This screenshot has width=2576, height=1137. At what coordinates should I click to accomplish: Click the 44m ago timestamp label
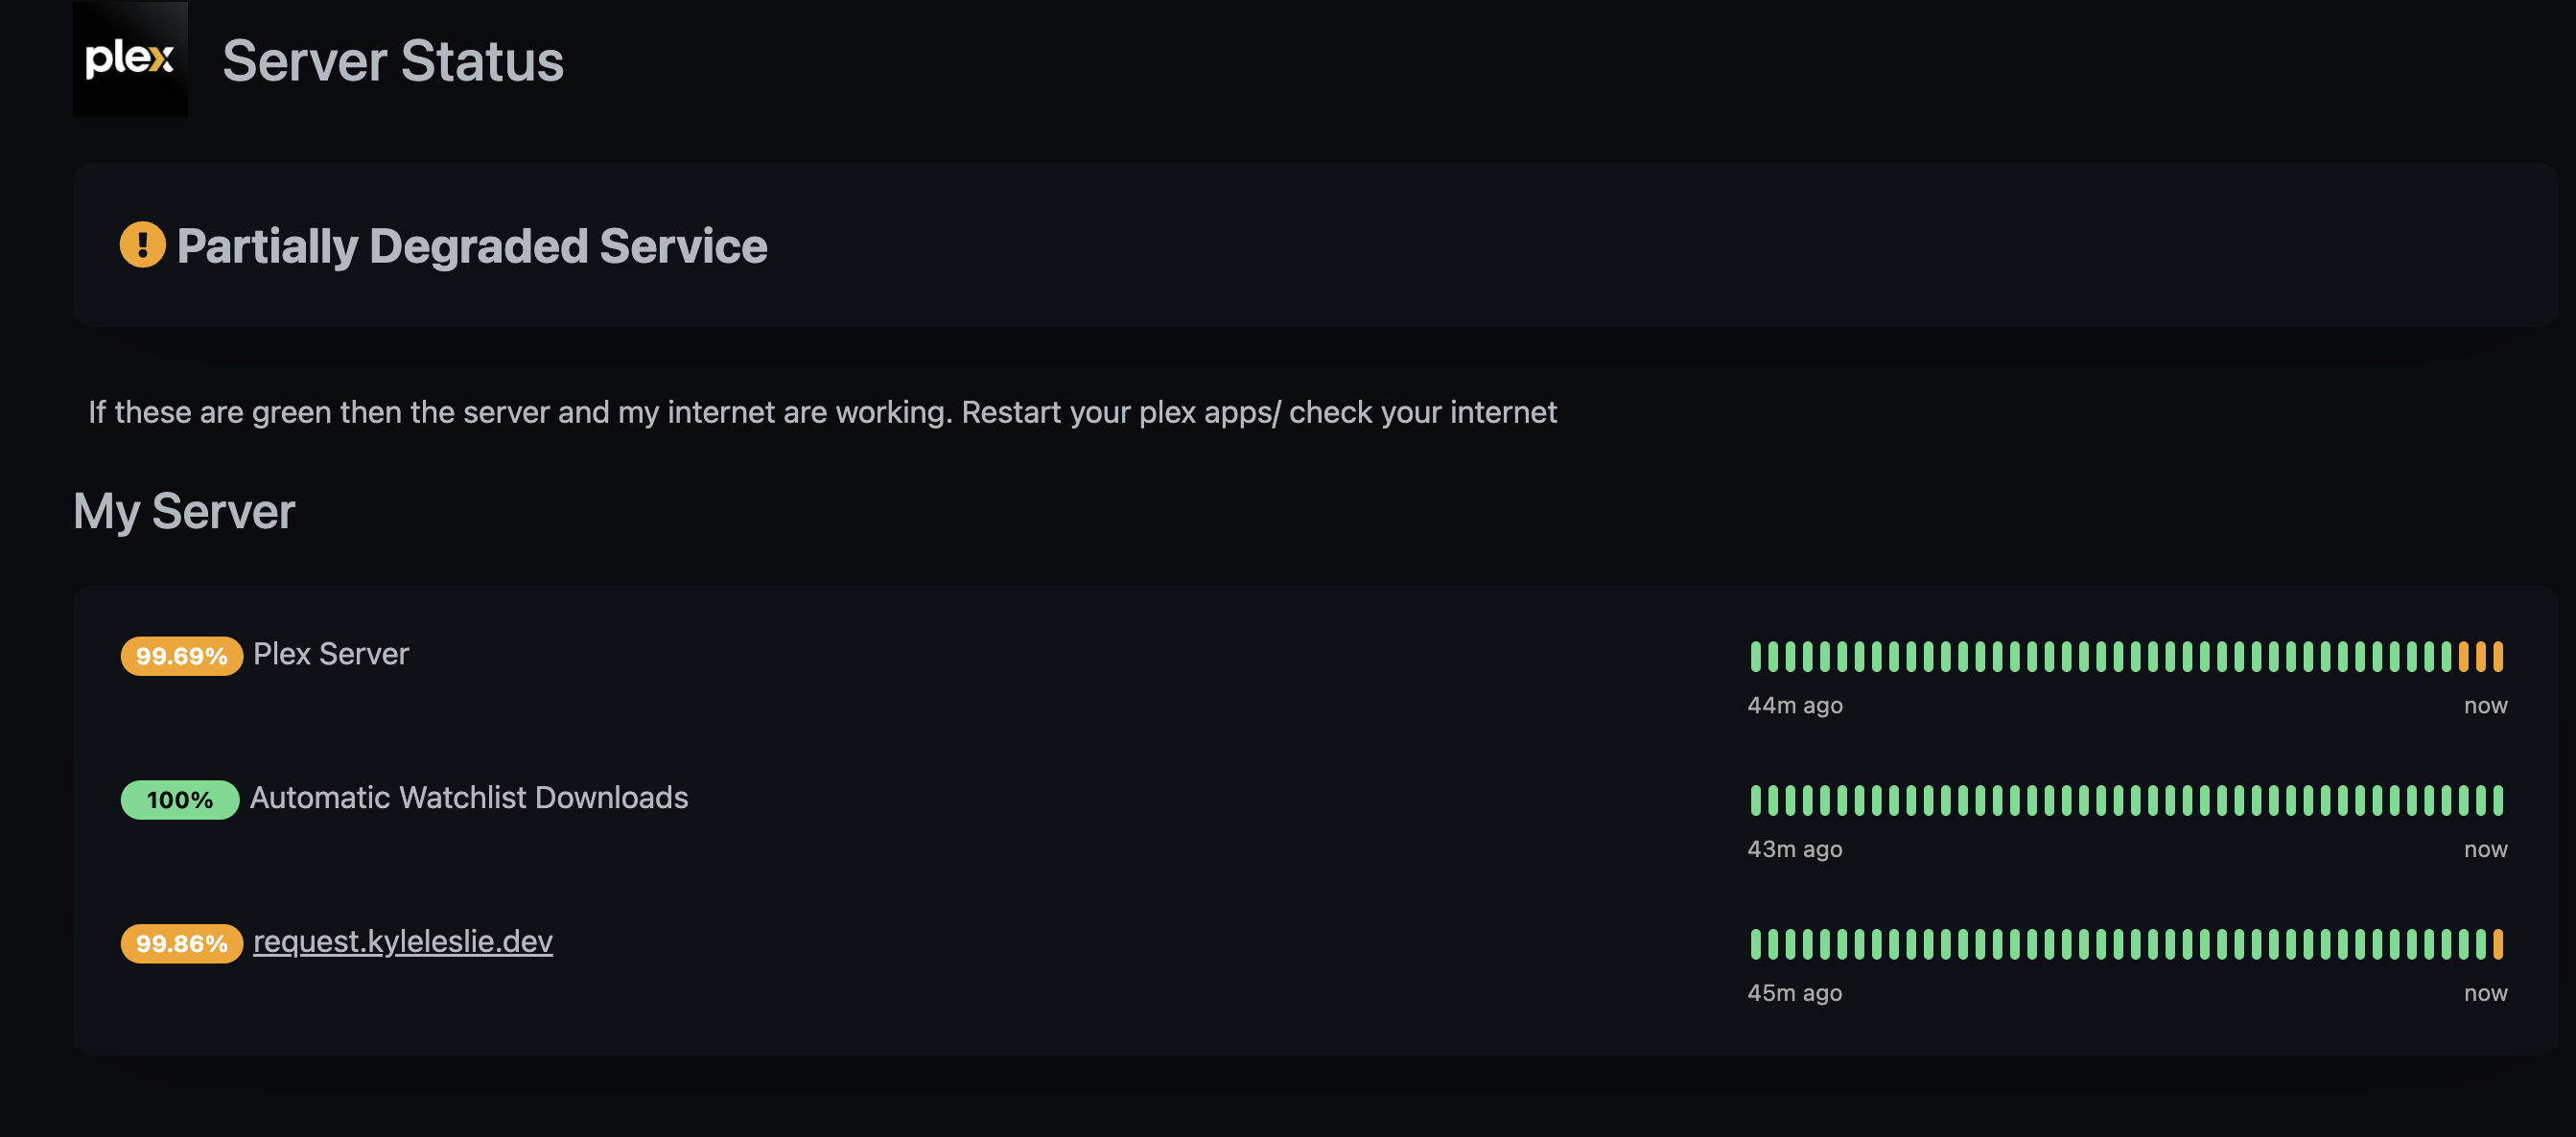(1795, 705)
